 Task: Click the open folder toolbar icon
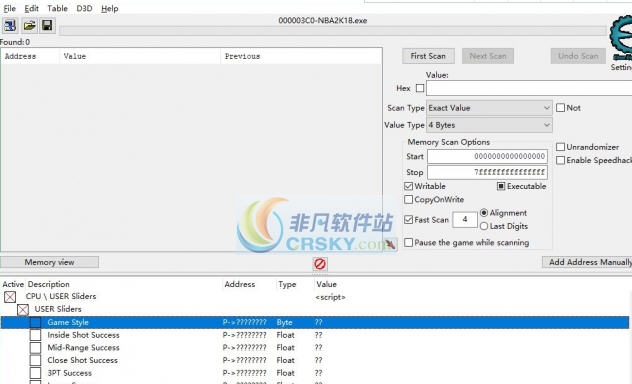coord(29,26)
